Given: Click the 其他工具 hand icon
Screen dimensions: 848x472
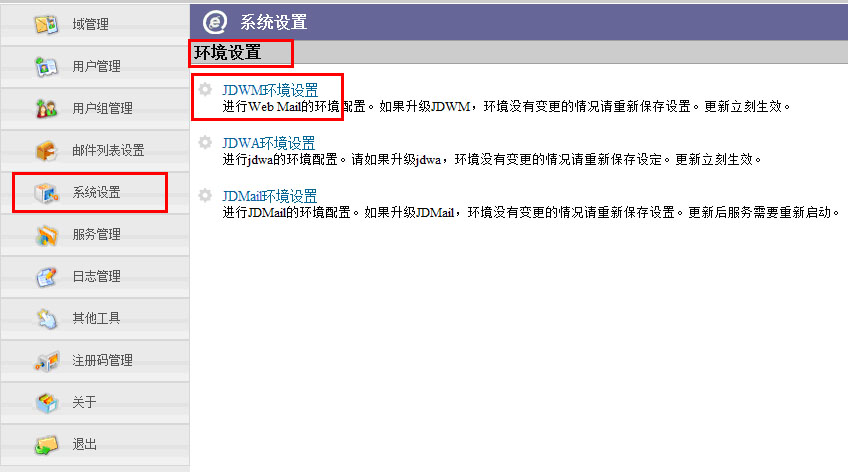Looking at the screenshot, I should 46,318.
